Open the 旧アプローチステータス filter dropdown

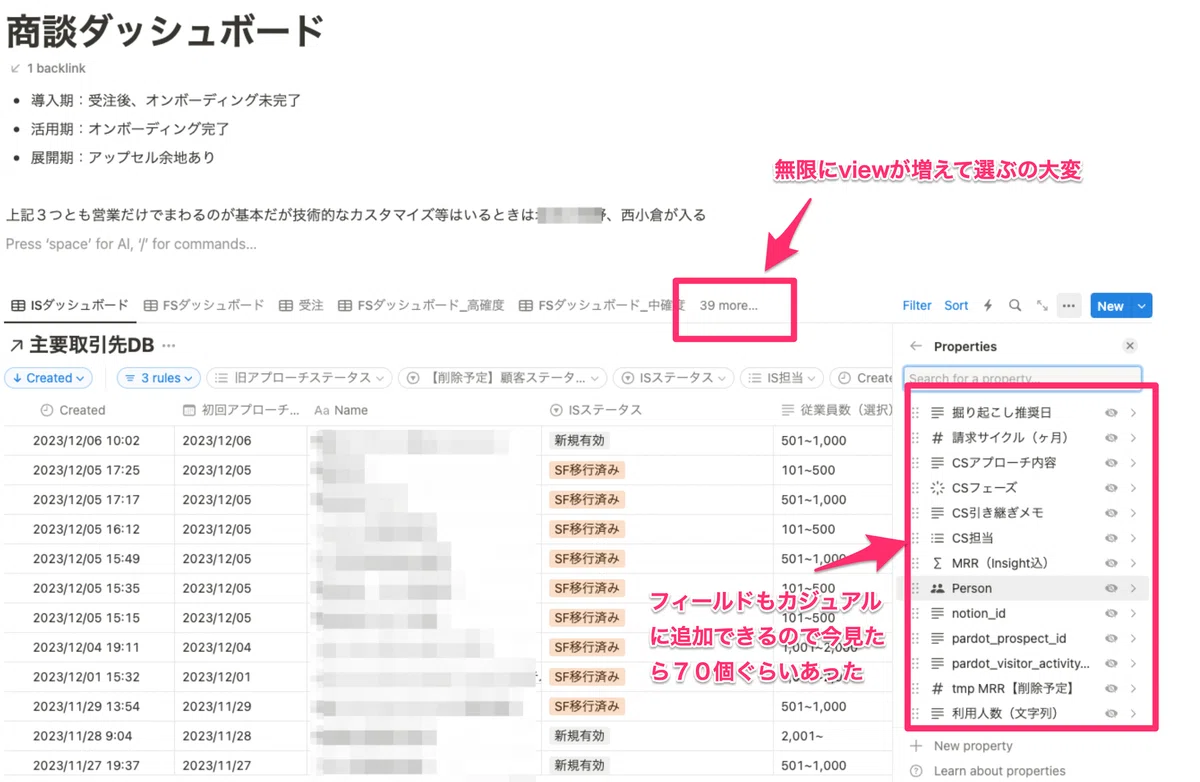(x=301, y=378)
